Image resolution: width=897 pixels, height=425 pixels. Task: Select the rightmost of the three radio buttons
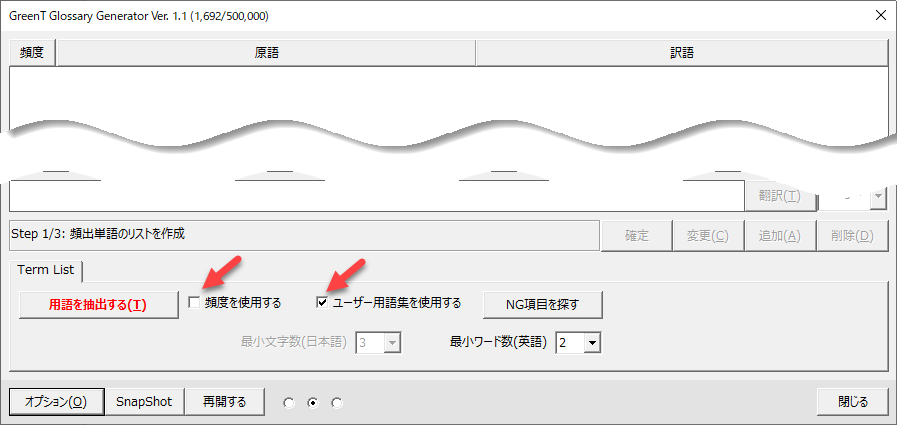click(336, 403)
